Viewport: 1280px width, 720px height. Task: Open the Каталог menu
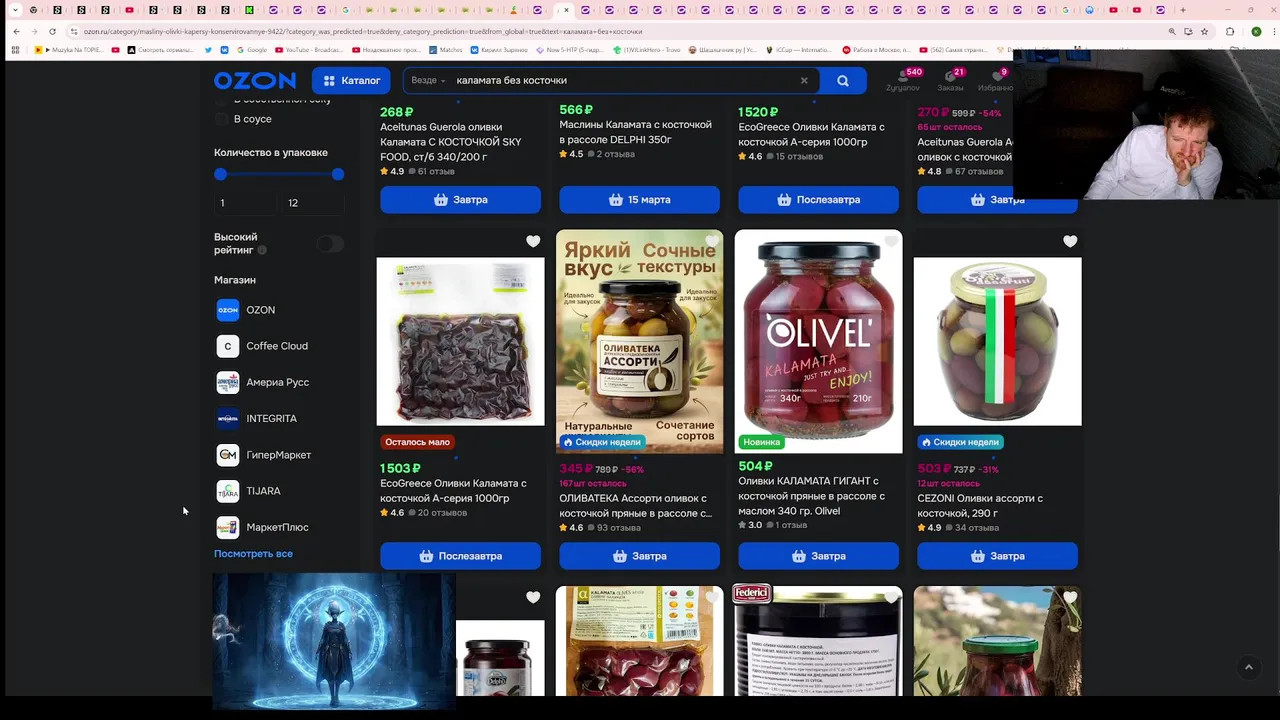(x=351, y=80)
